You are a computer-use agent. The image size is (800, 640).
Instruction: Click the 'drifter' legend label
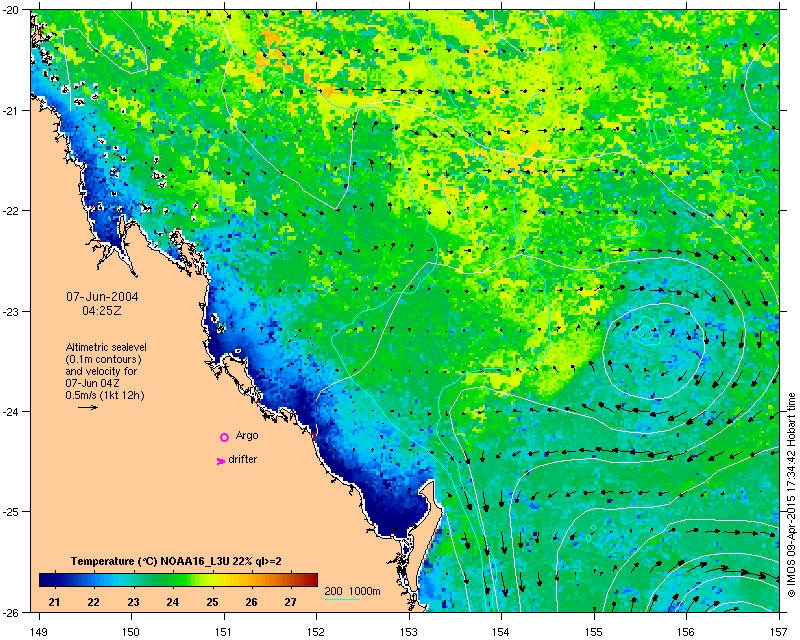point(243,459)
